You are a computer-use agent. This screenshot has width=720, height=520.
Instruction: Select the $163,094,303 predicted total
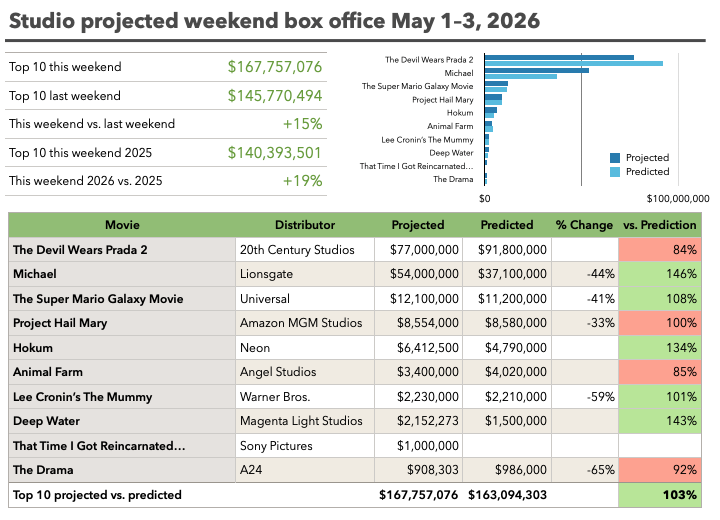[x=507, y=495]
